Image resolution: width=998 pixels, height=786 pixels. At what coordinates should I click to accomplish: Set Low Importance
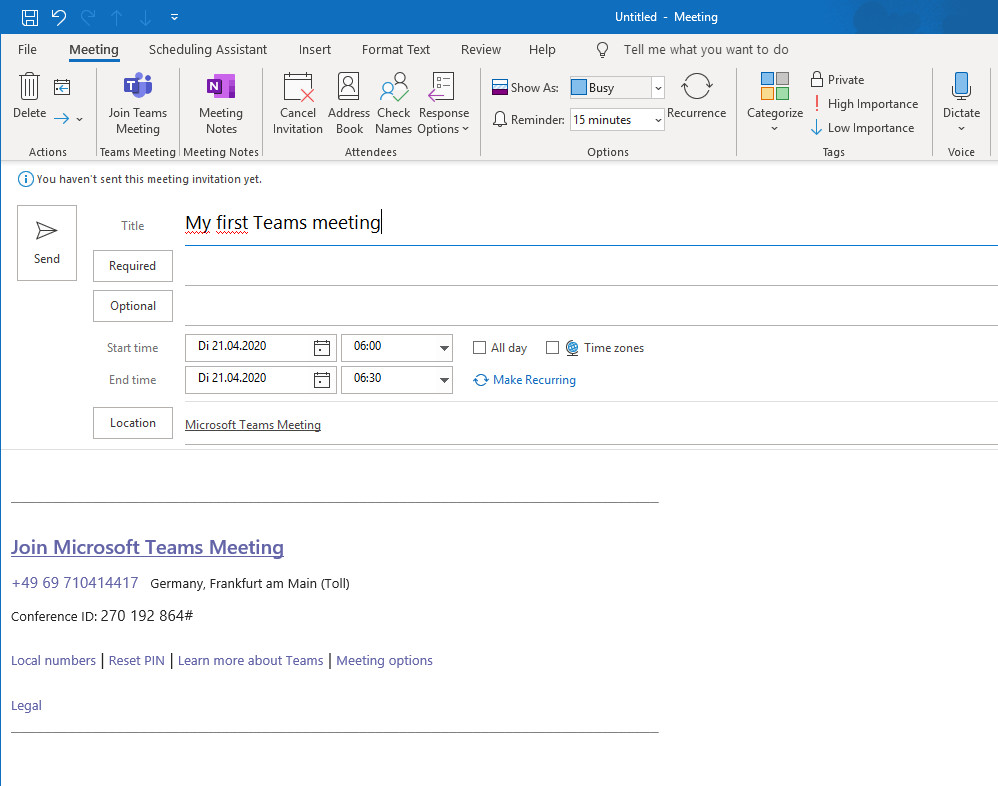[862, 128]
